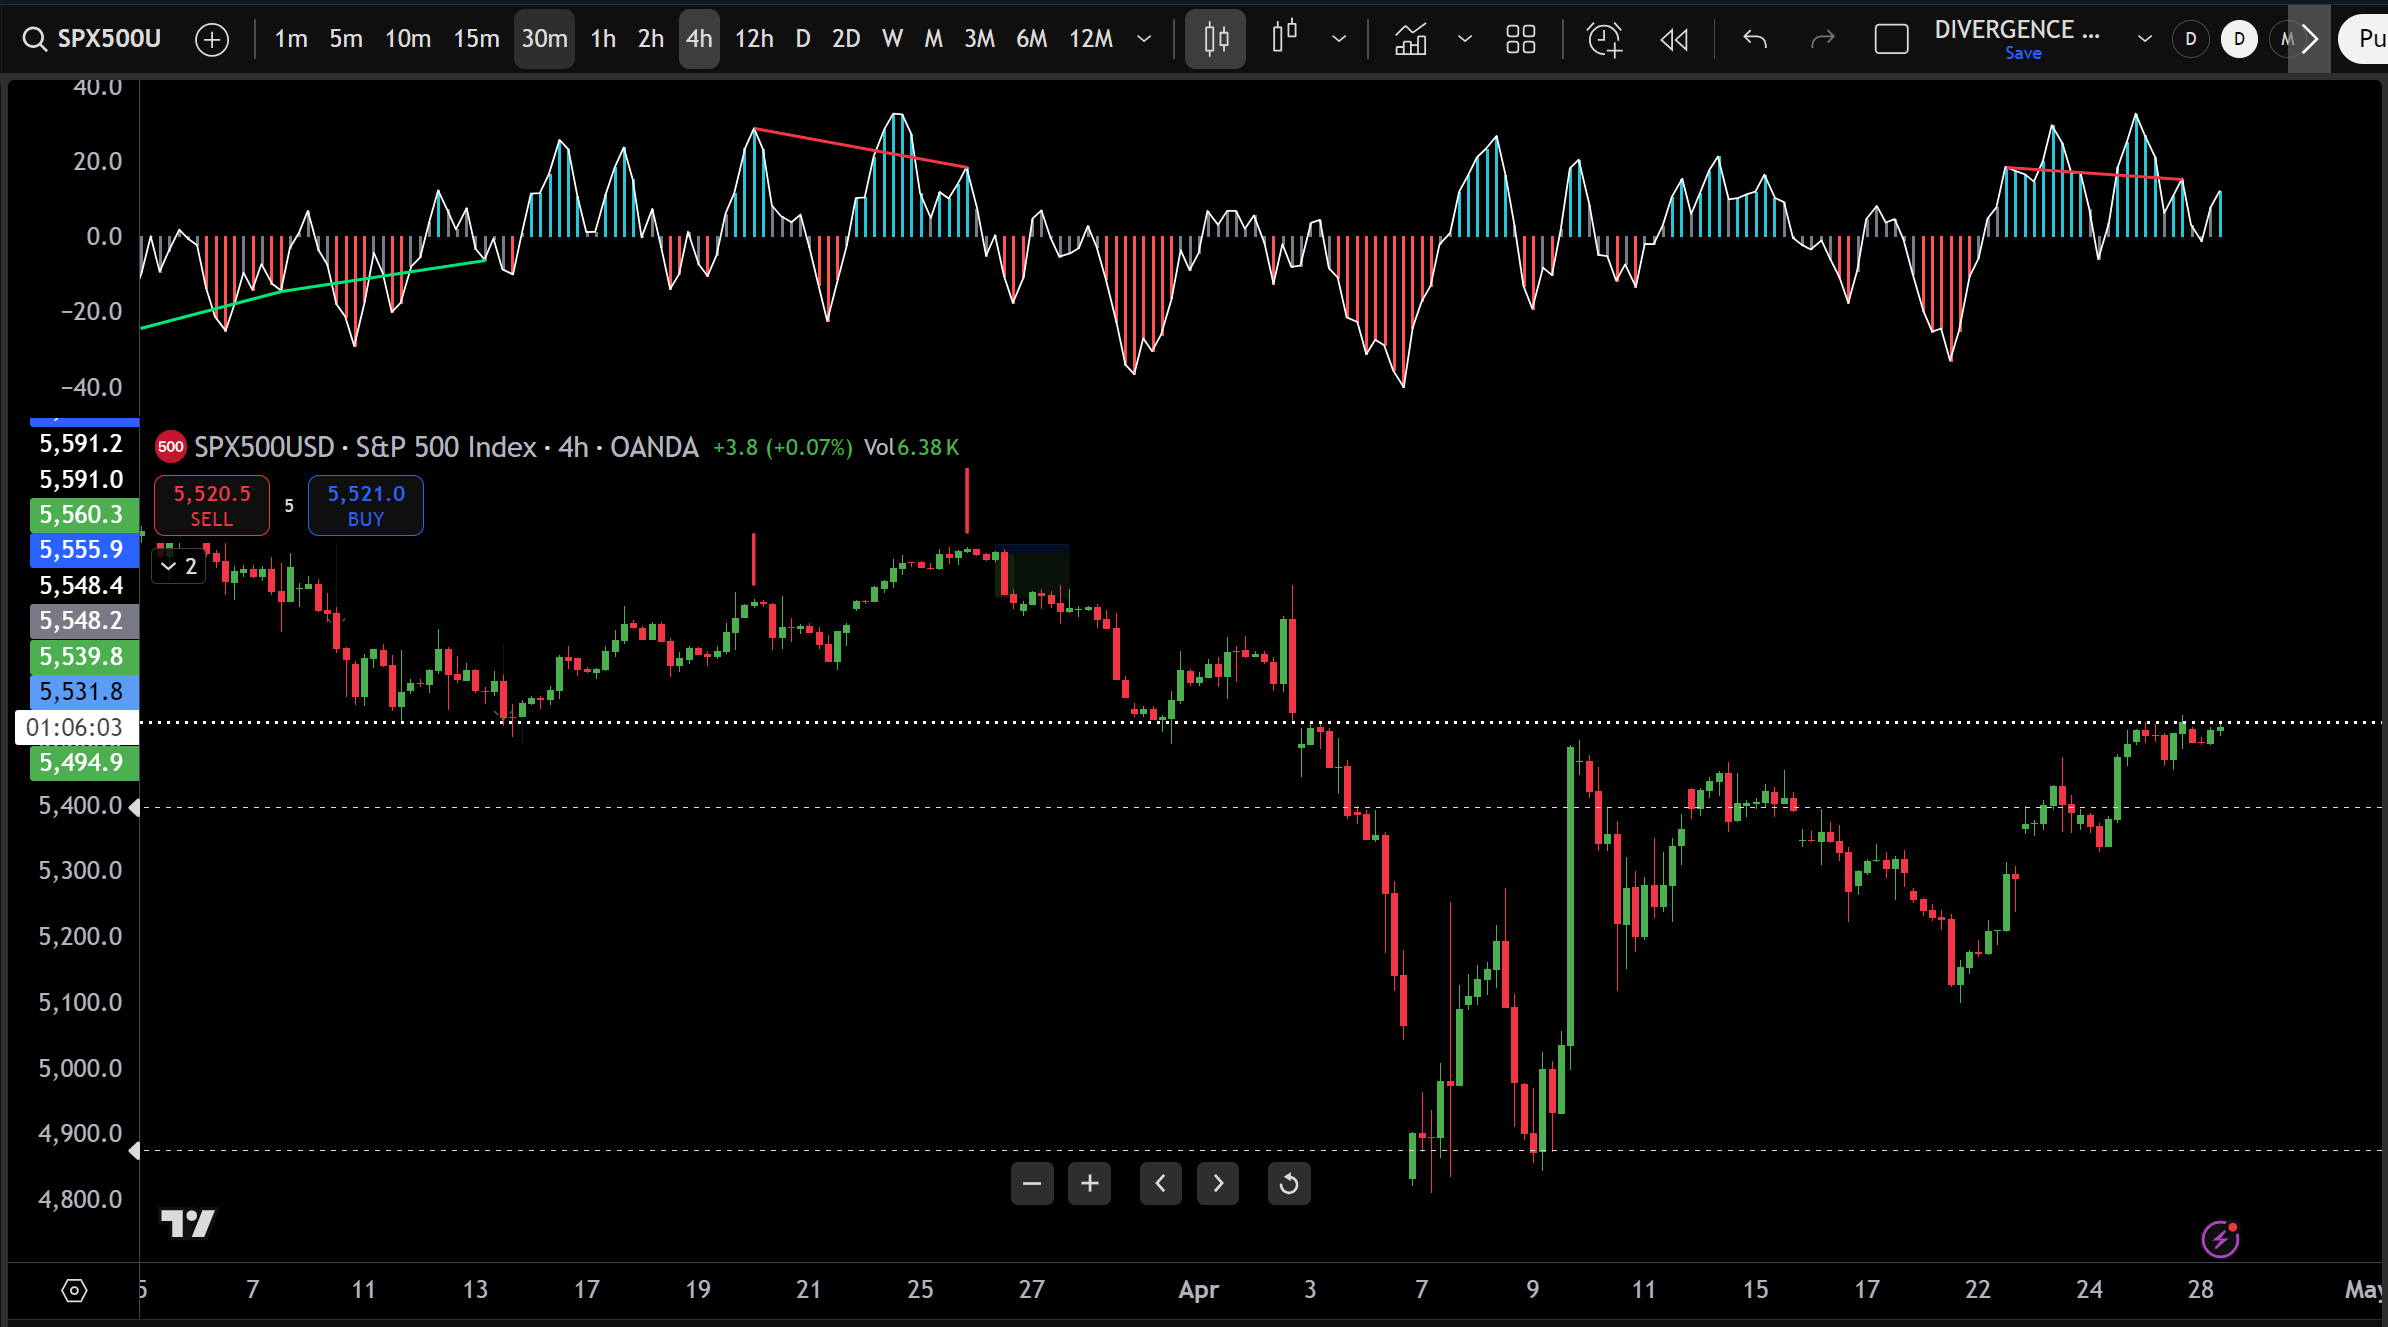2388x1327 pixels.
Task: Switch to the 15m timeframe
Action: click(476, 39)
